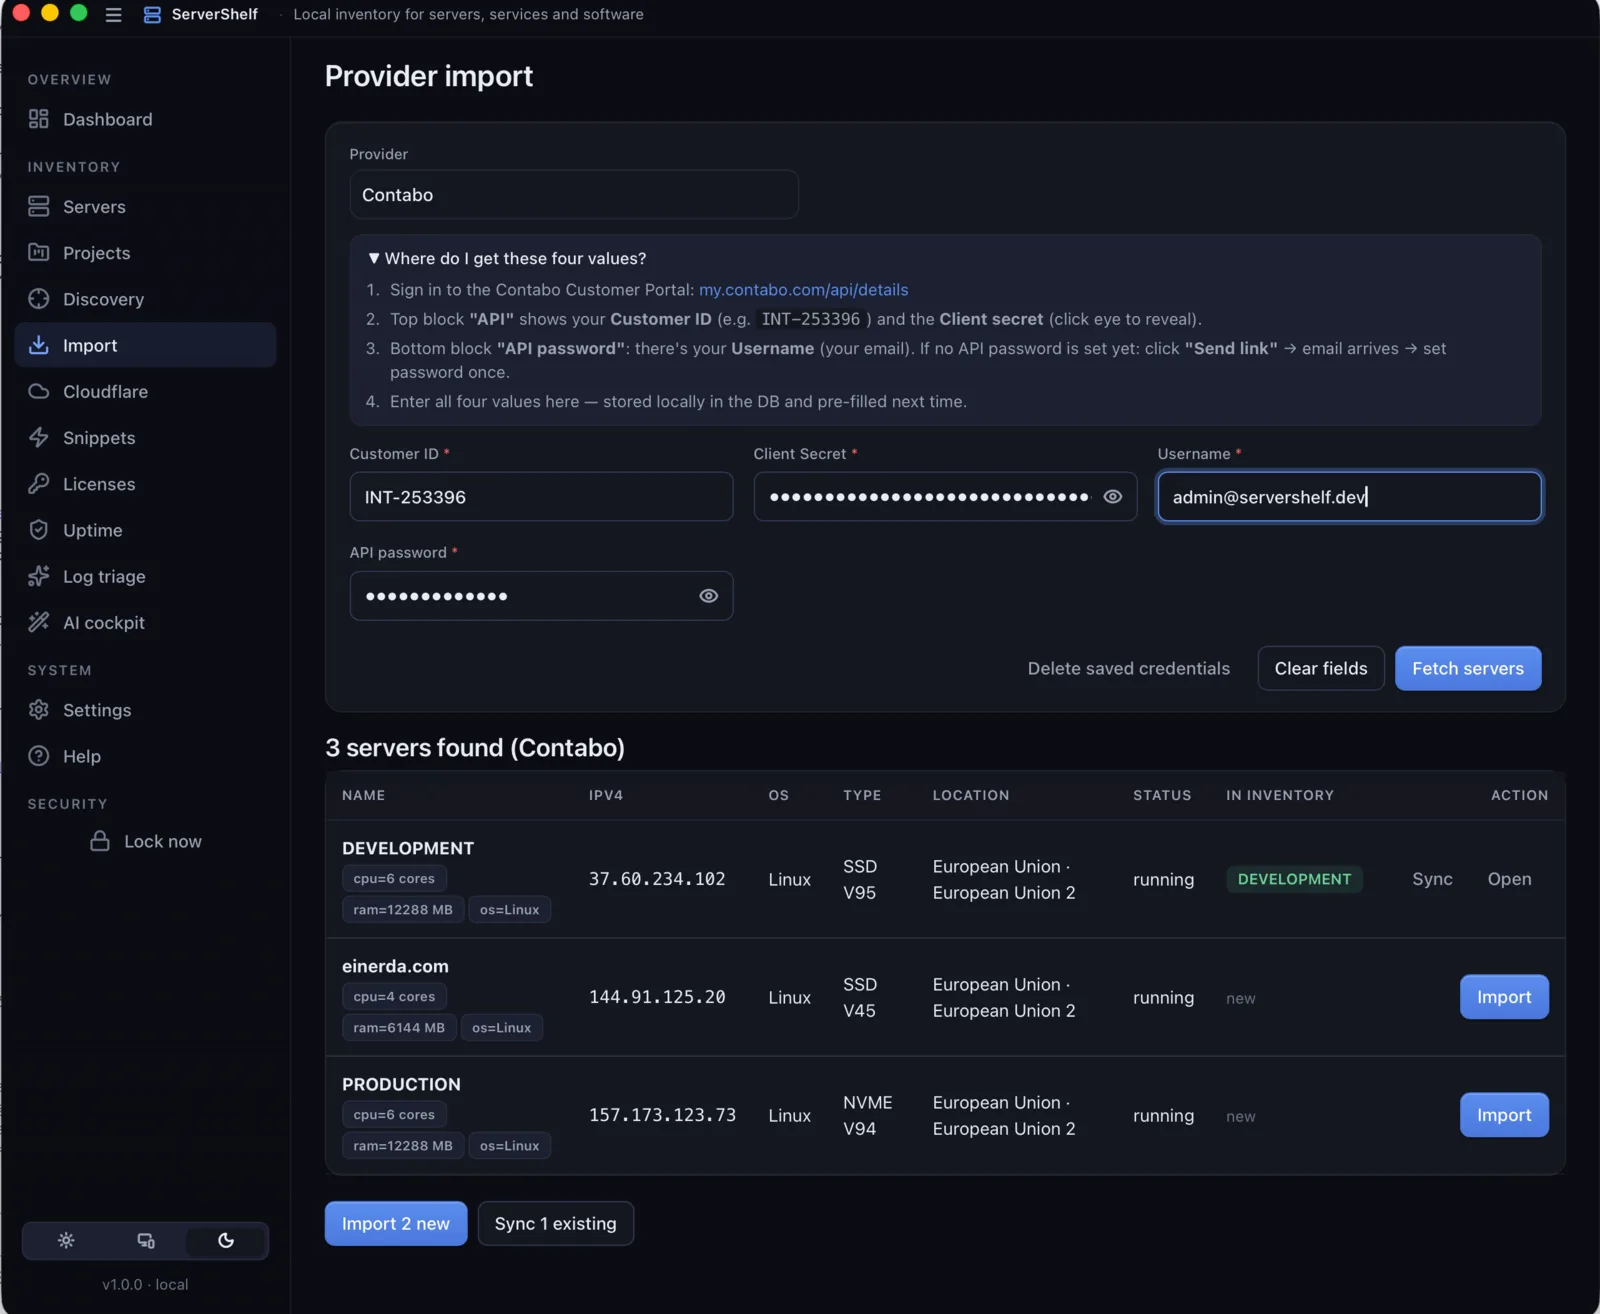Screen dimensions: 1600x1314
Task: Click IP address 144.91.125.20
Action: click(657, 997)
